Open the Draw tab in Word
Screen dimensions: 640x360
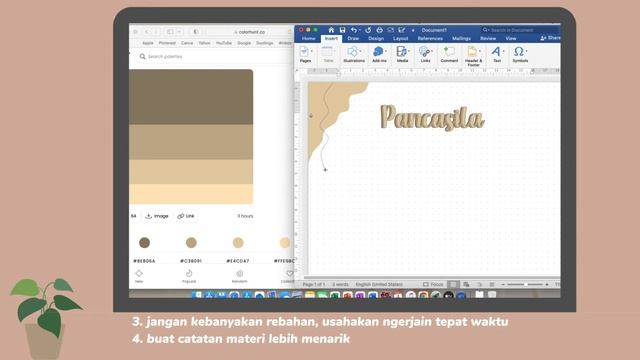tap(353, 38)
